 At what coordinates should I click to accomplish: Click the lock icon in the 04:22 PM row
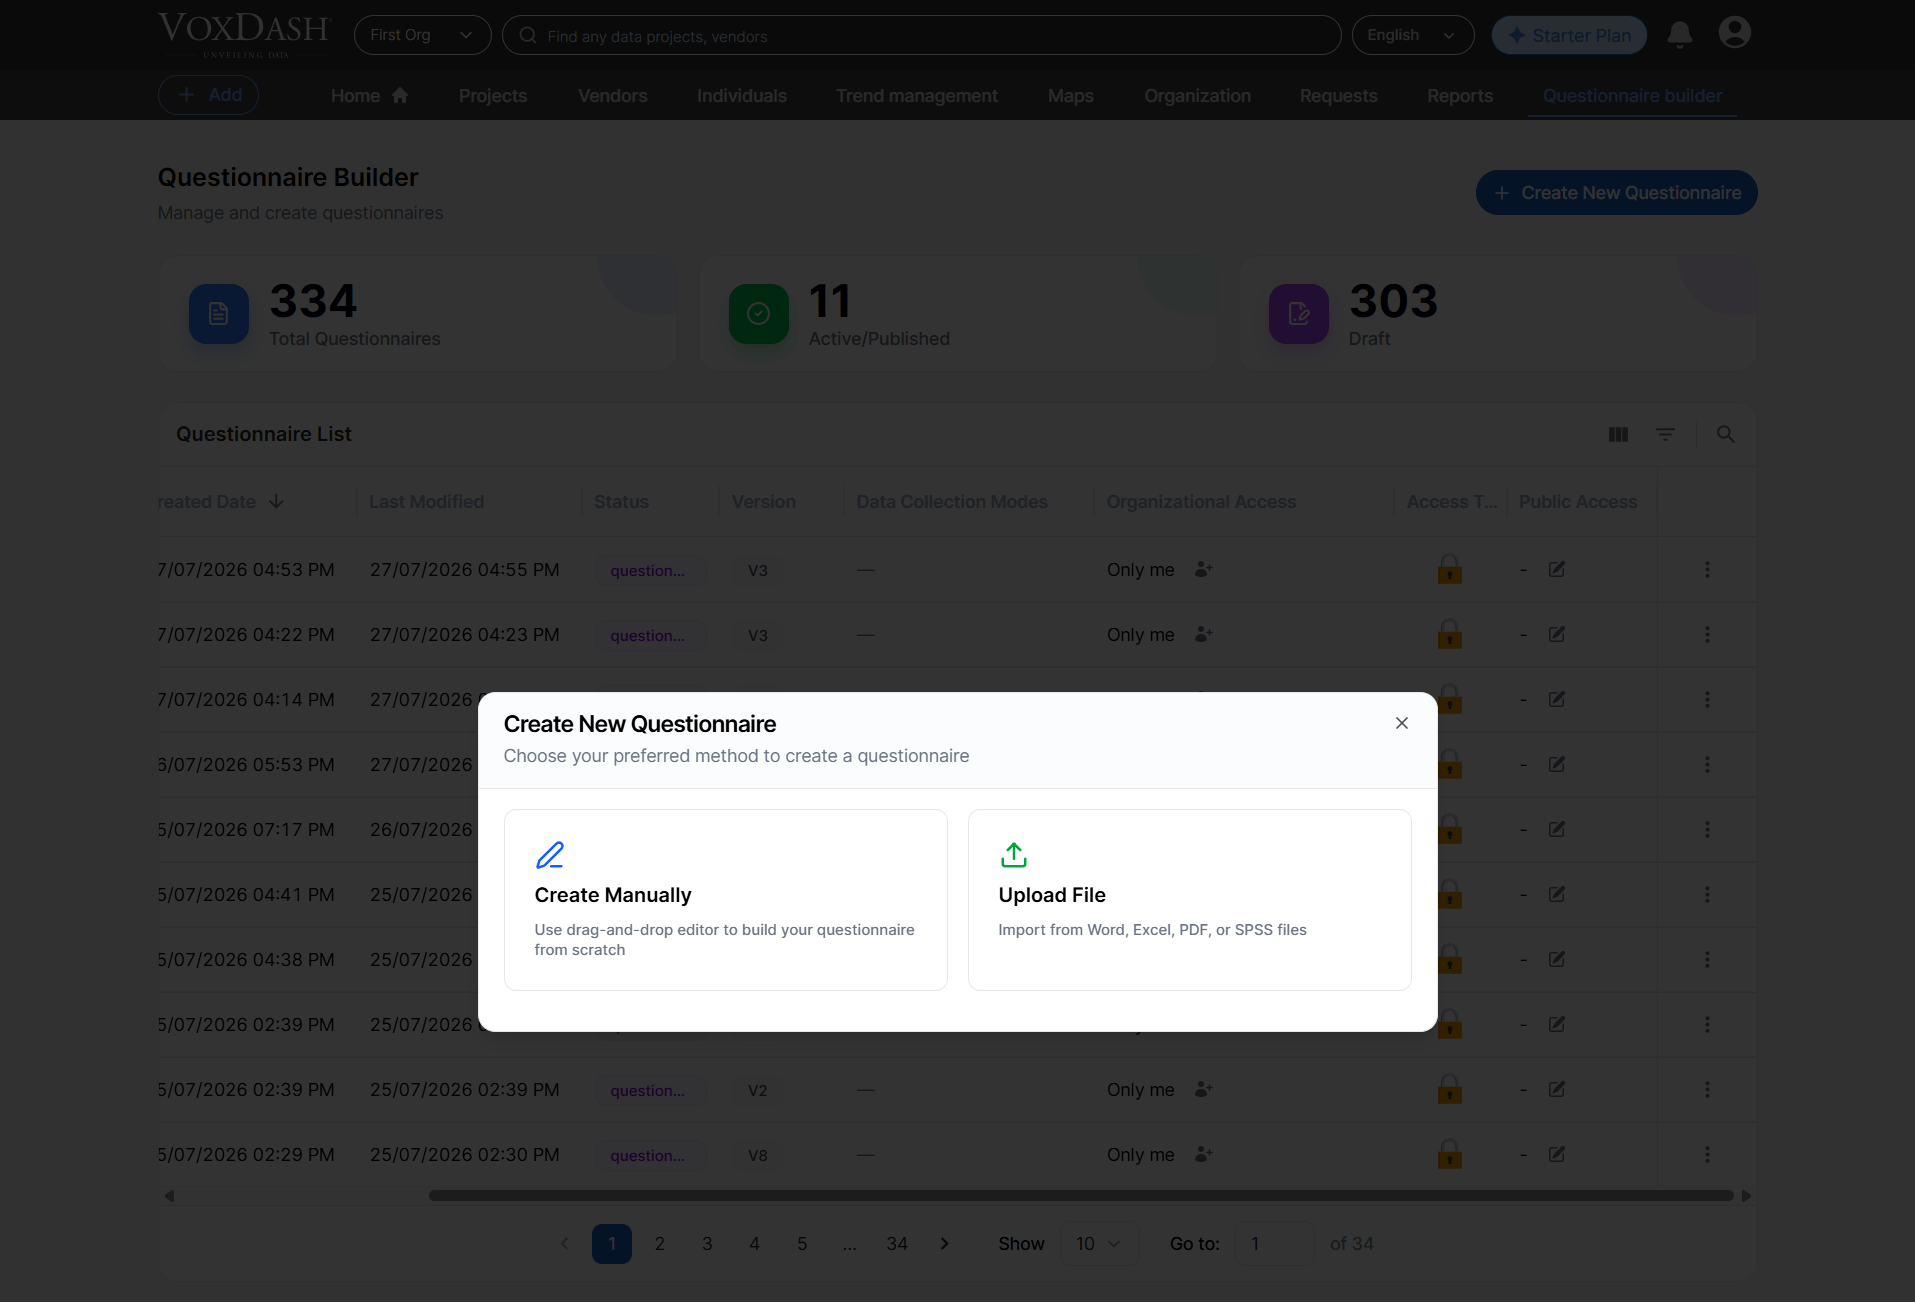(x=1449, y=634)
